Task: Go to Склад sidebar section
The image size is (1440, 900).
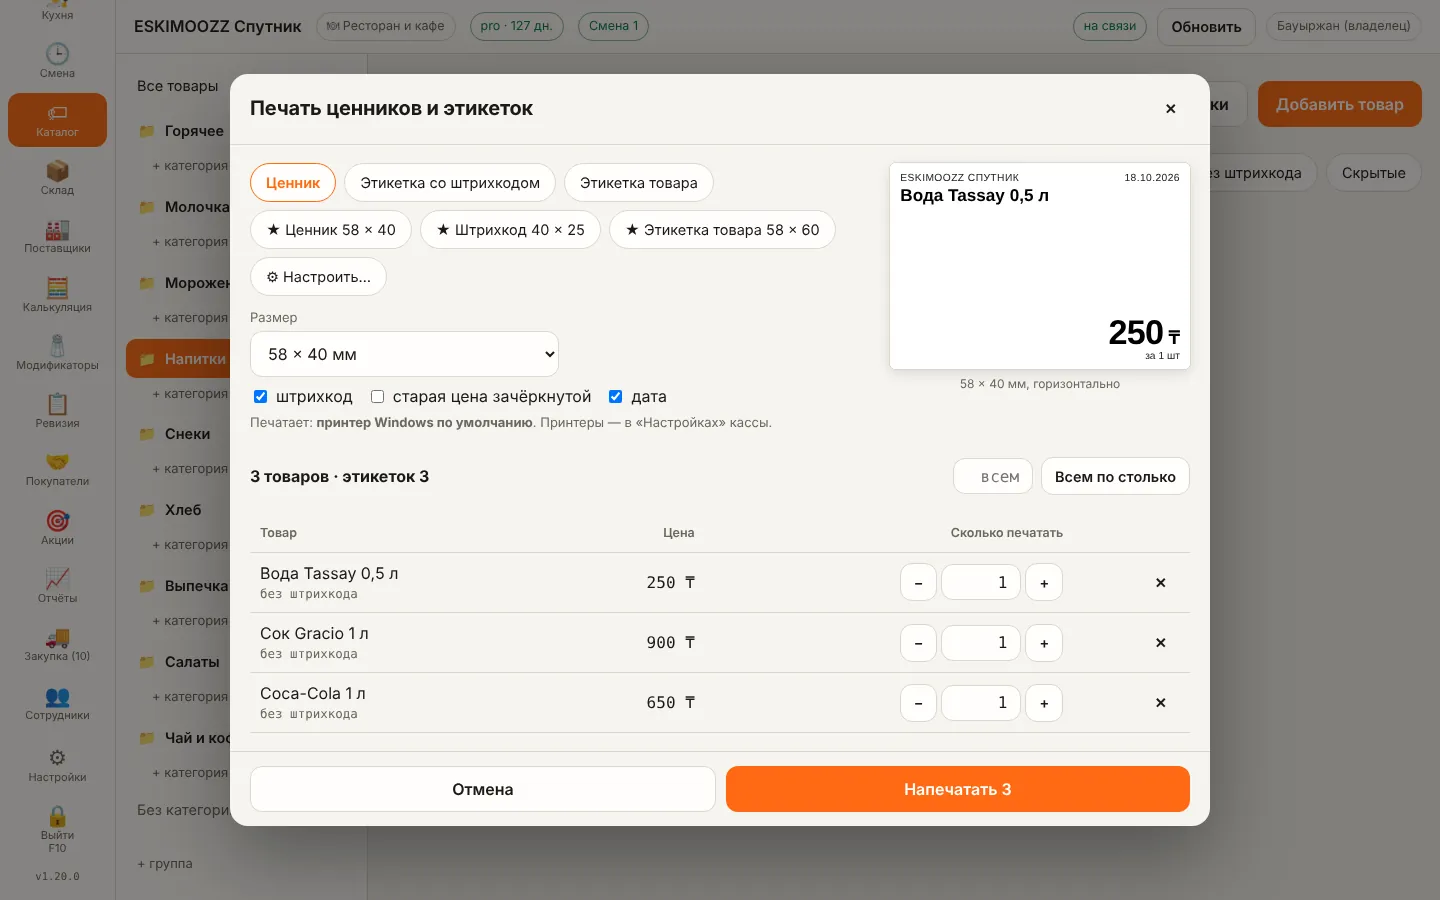Action: (x=57, y=178)
